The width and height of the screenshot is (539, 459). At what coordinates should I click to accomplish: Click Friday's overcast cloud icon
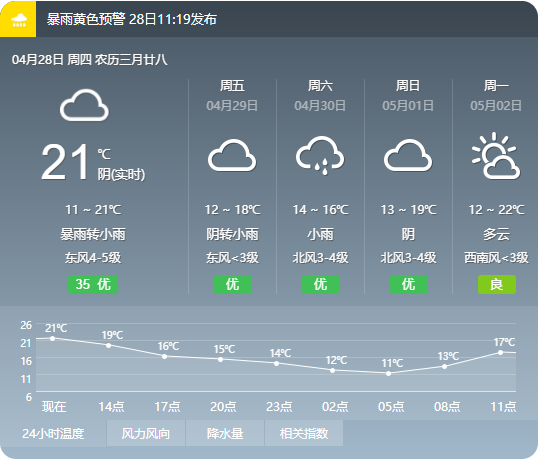(x=232, y=155)
